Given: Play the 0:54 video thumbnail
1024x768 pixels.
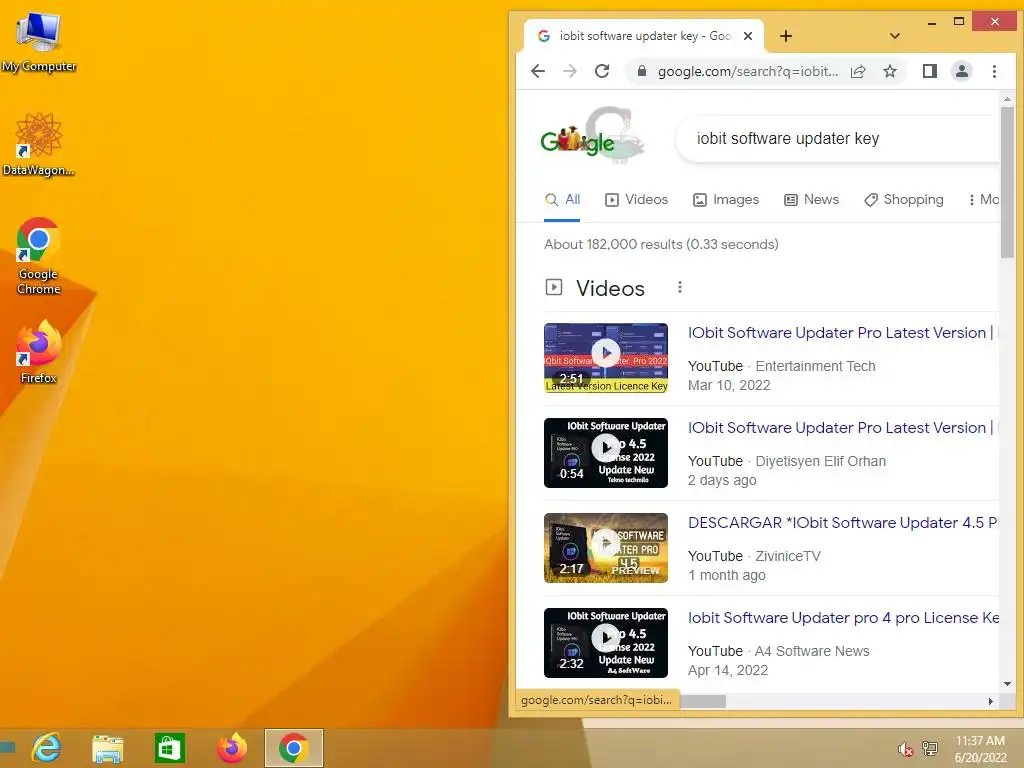Looking at the screenshot, I should [x=606, y=453].
